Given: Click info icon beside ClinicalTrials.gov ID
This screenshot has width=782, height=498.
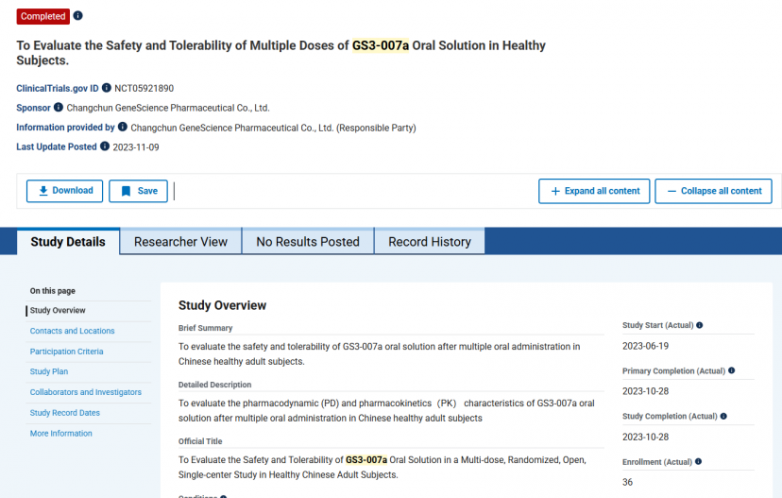Looking at the screenshot, I should click(106, 88).
